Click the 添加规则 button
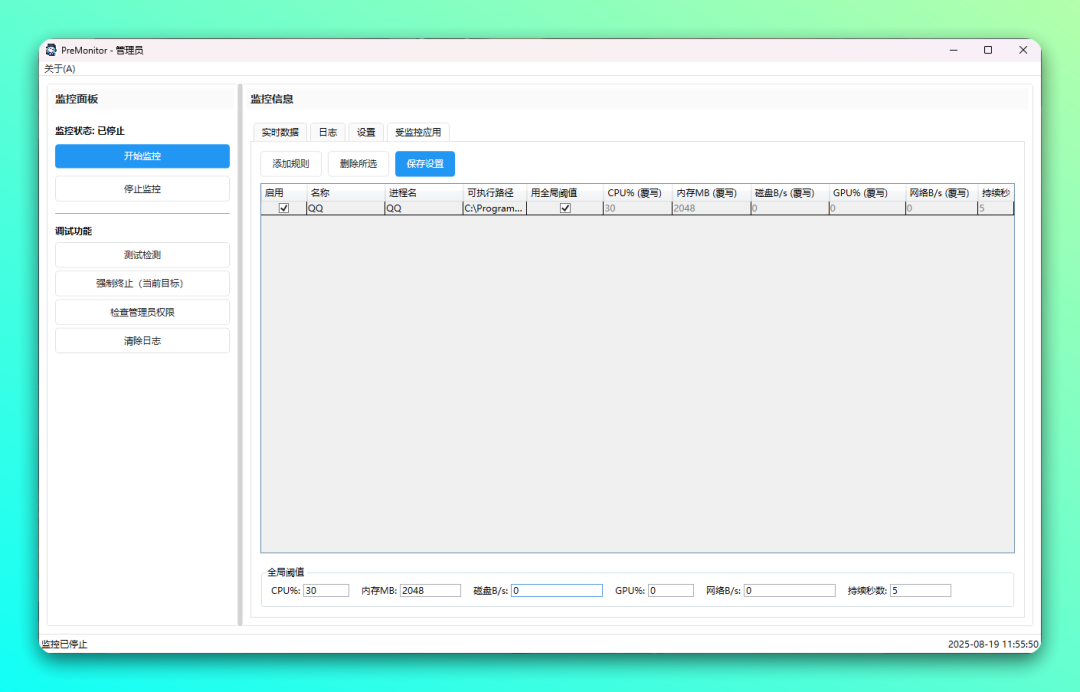Image resolution: width=1080 pixels, height=692 pixels. coord(291,164)
